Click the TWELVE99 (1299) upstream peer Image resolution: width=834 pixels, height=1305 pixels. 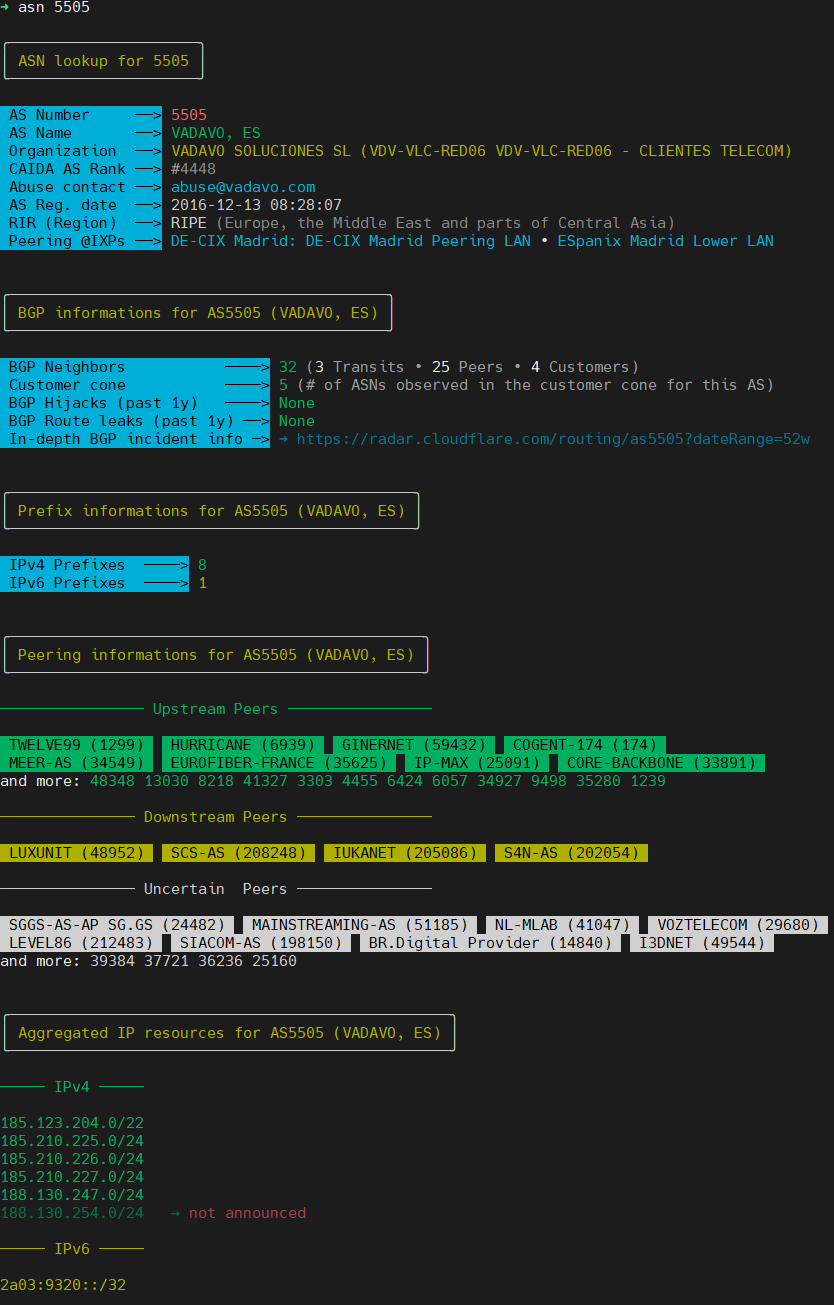tap(77, 745)
